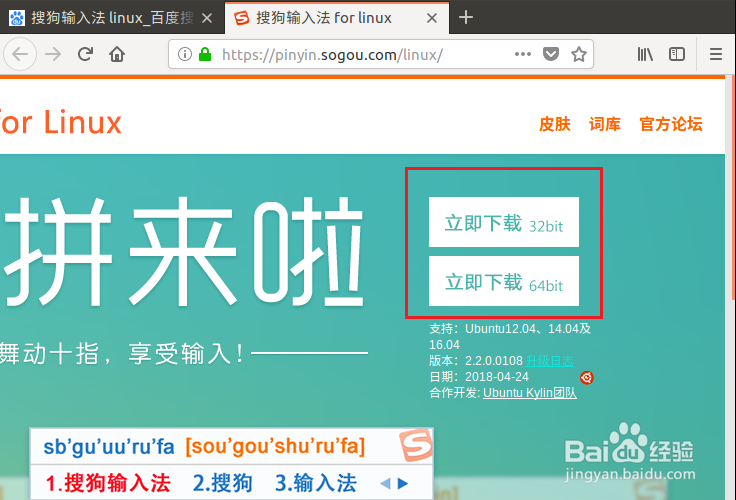This screenshot has height=500, width=736.
Task: Open a new browser tab
Action: tap(466, 17)
